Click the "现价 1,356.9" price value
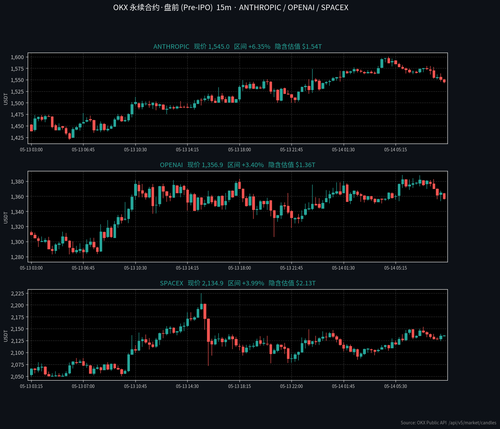This screenshot has width=500, height=429. [205, 165]
